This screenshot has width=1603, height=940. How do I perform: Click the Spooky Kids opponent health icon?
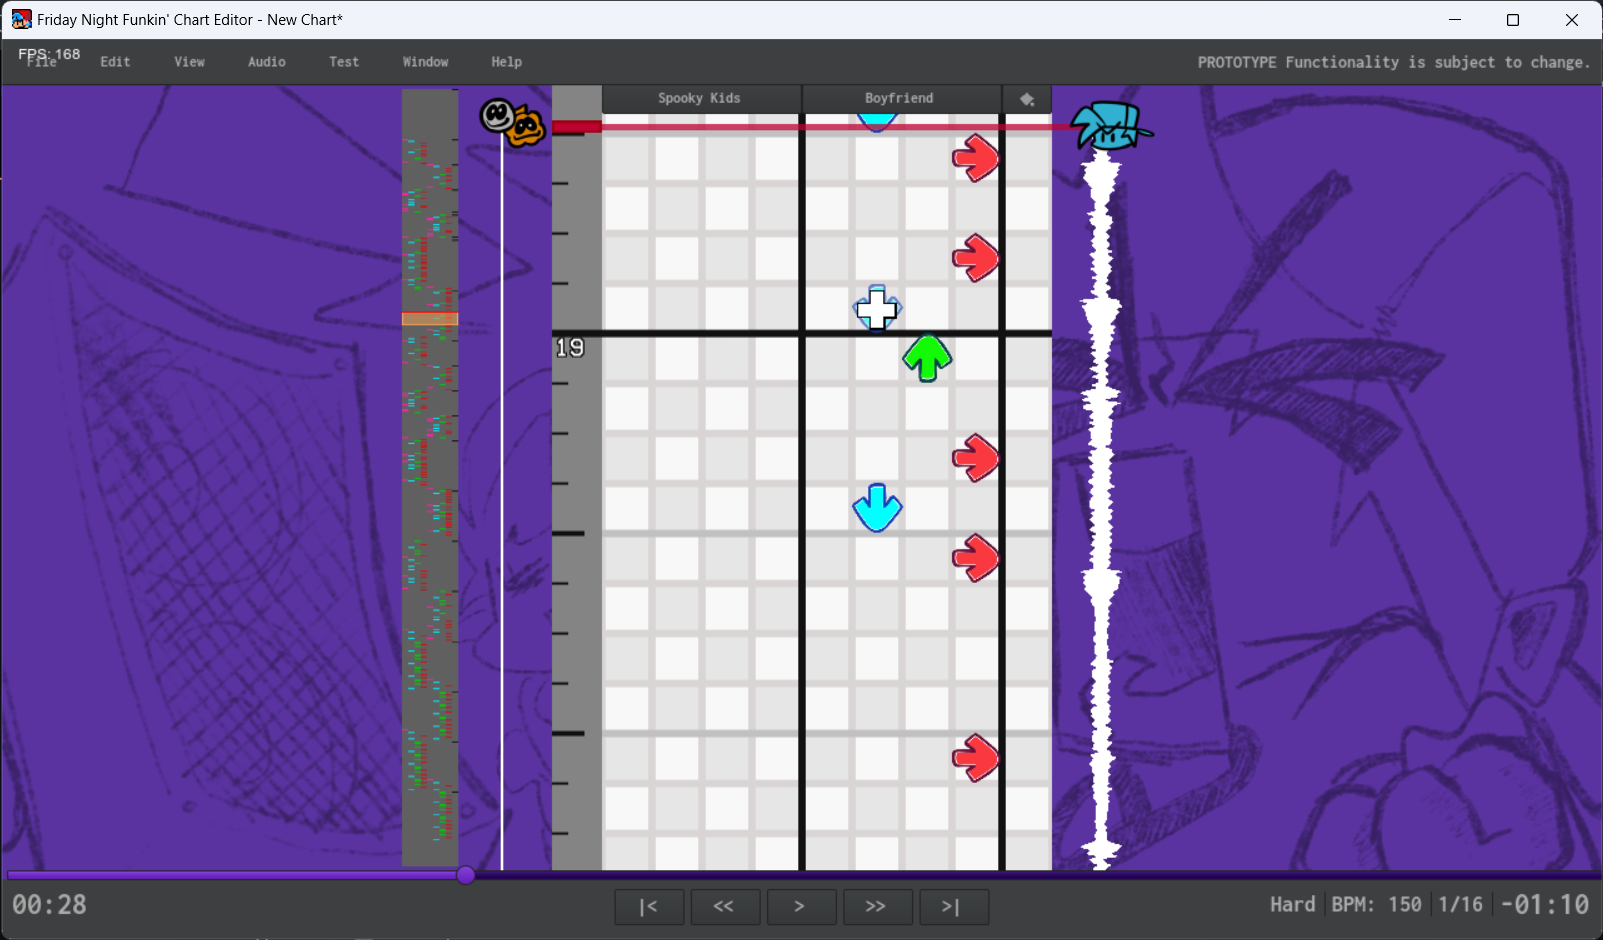pos(512,123)
